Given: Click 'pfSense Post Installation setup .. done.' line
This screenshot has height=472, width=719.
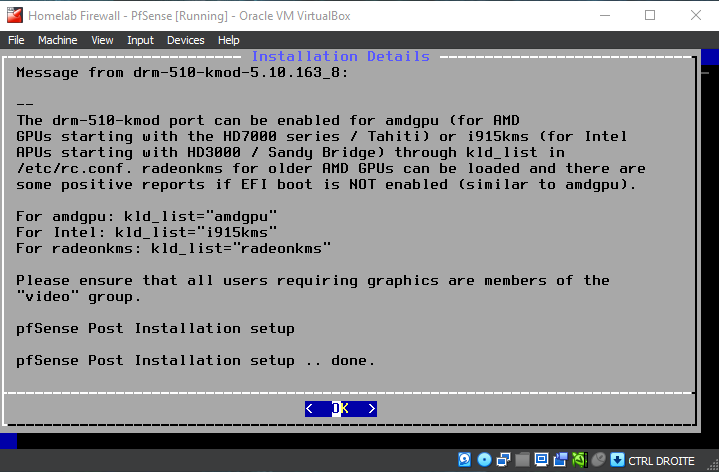Looking at the screenshot, I should coord(196,361).
